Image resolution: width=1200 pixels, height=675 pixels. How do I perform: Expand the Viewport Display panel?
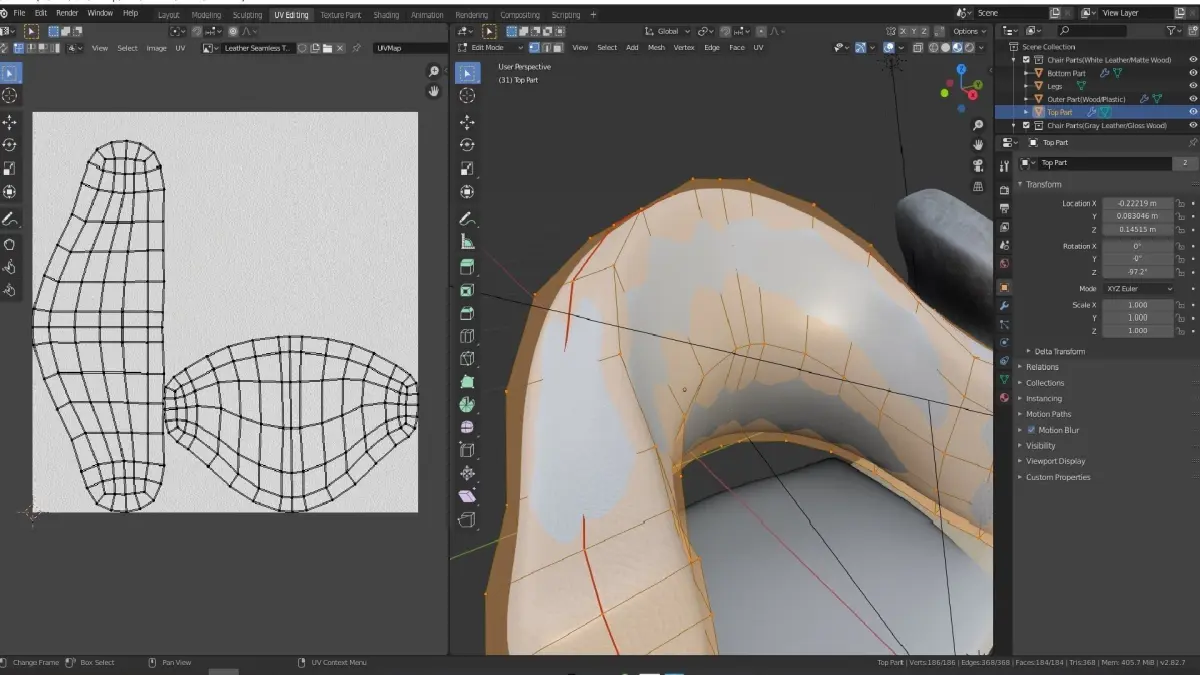tap(1055, 461)
